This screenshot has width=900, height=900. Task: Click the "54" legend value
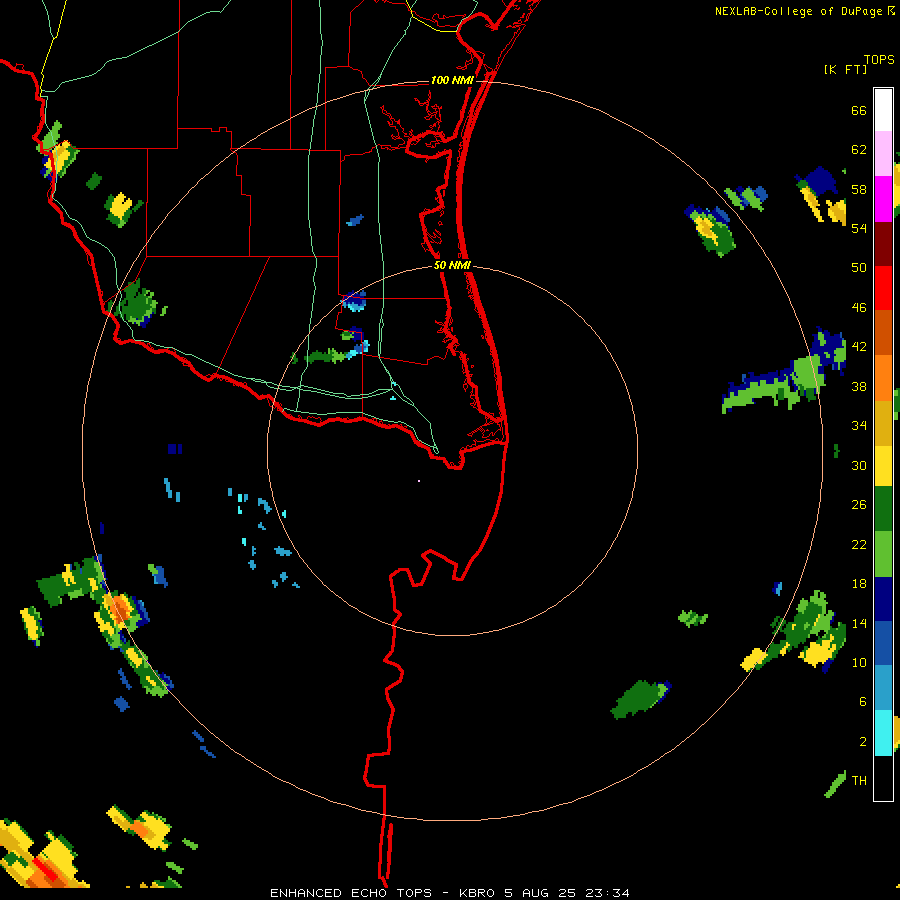click(x=859, y=228)
